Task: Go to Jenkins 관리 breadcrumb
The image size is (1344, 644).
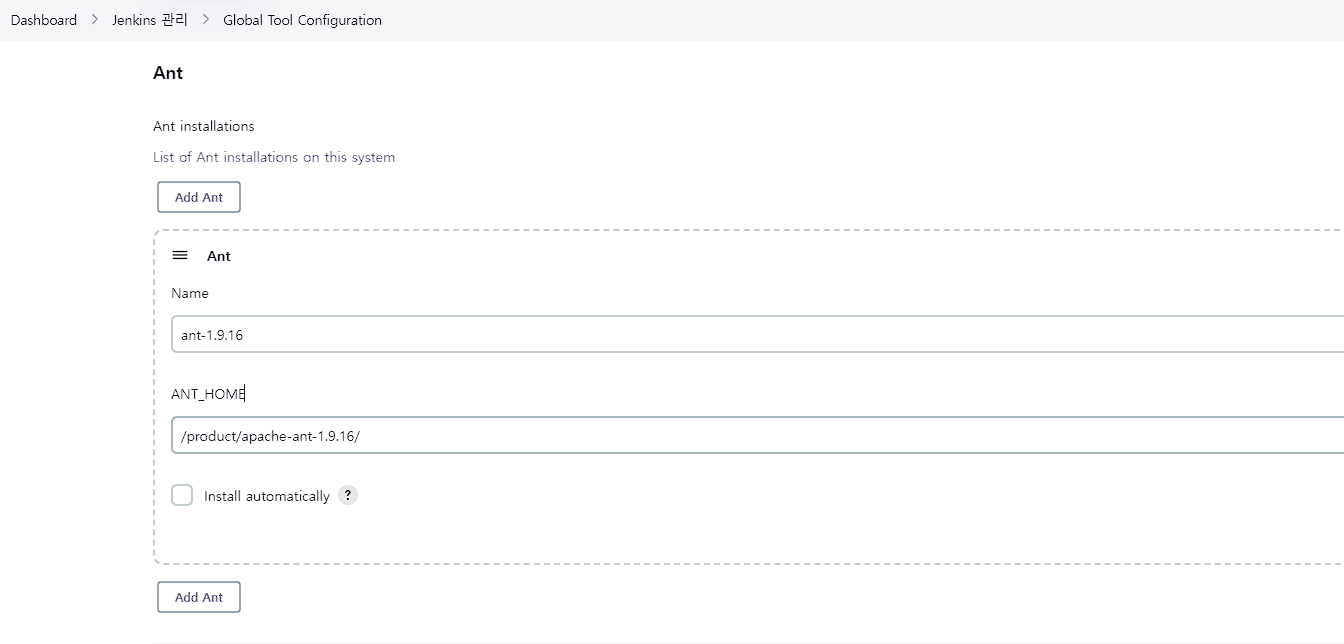Action: pyautogui.click(x=150, y=20)
